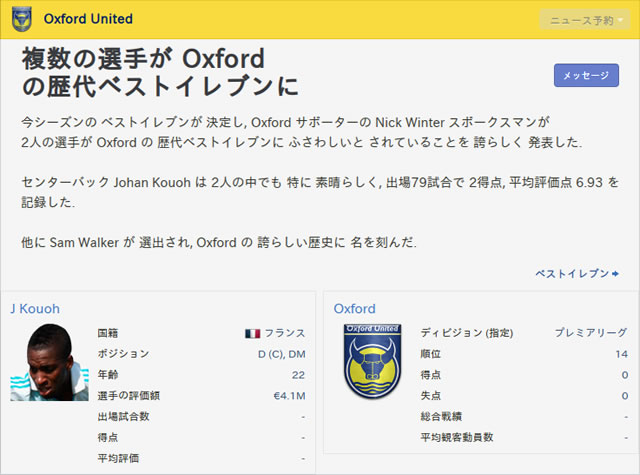This screenshot has height=475, width=640.
Task: Click the large Oxford United club badge
Action: (x=372, y=361)
